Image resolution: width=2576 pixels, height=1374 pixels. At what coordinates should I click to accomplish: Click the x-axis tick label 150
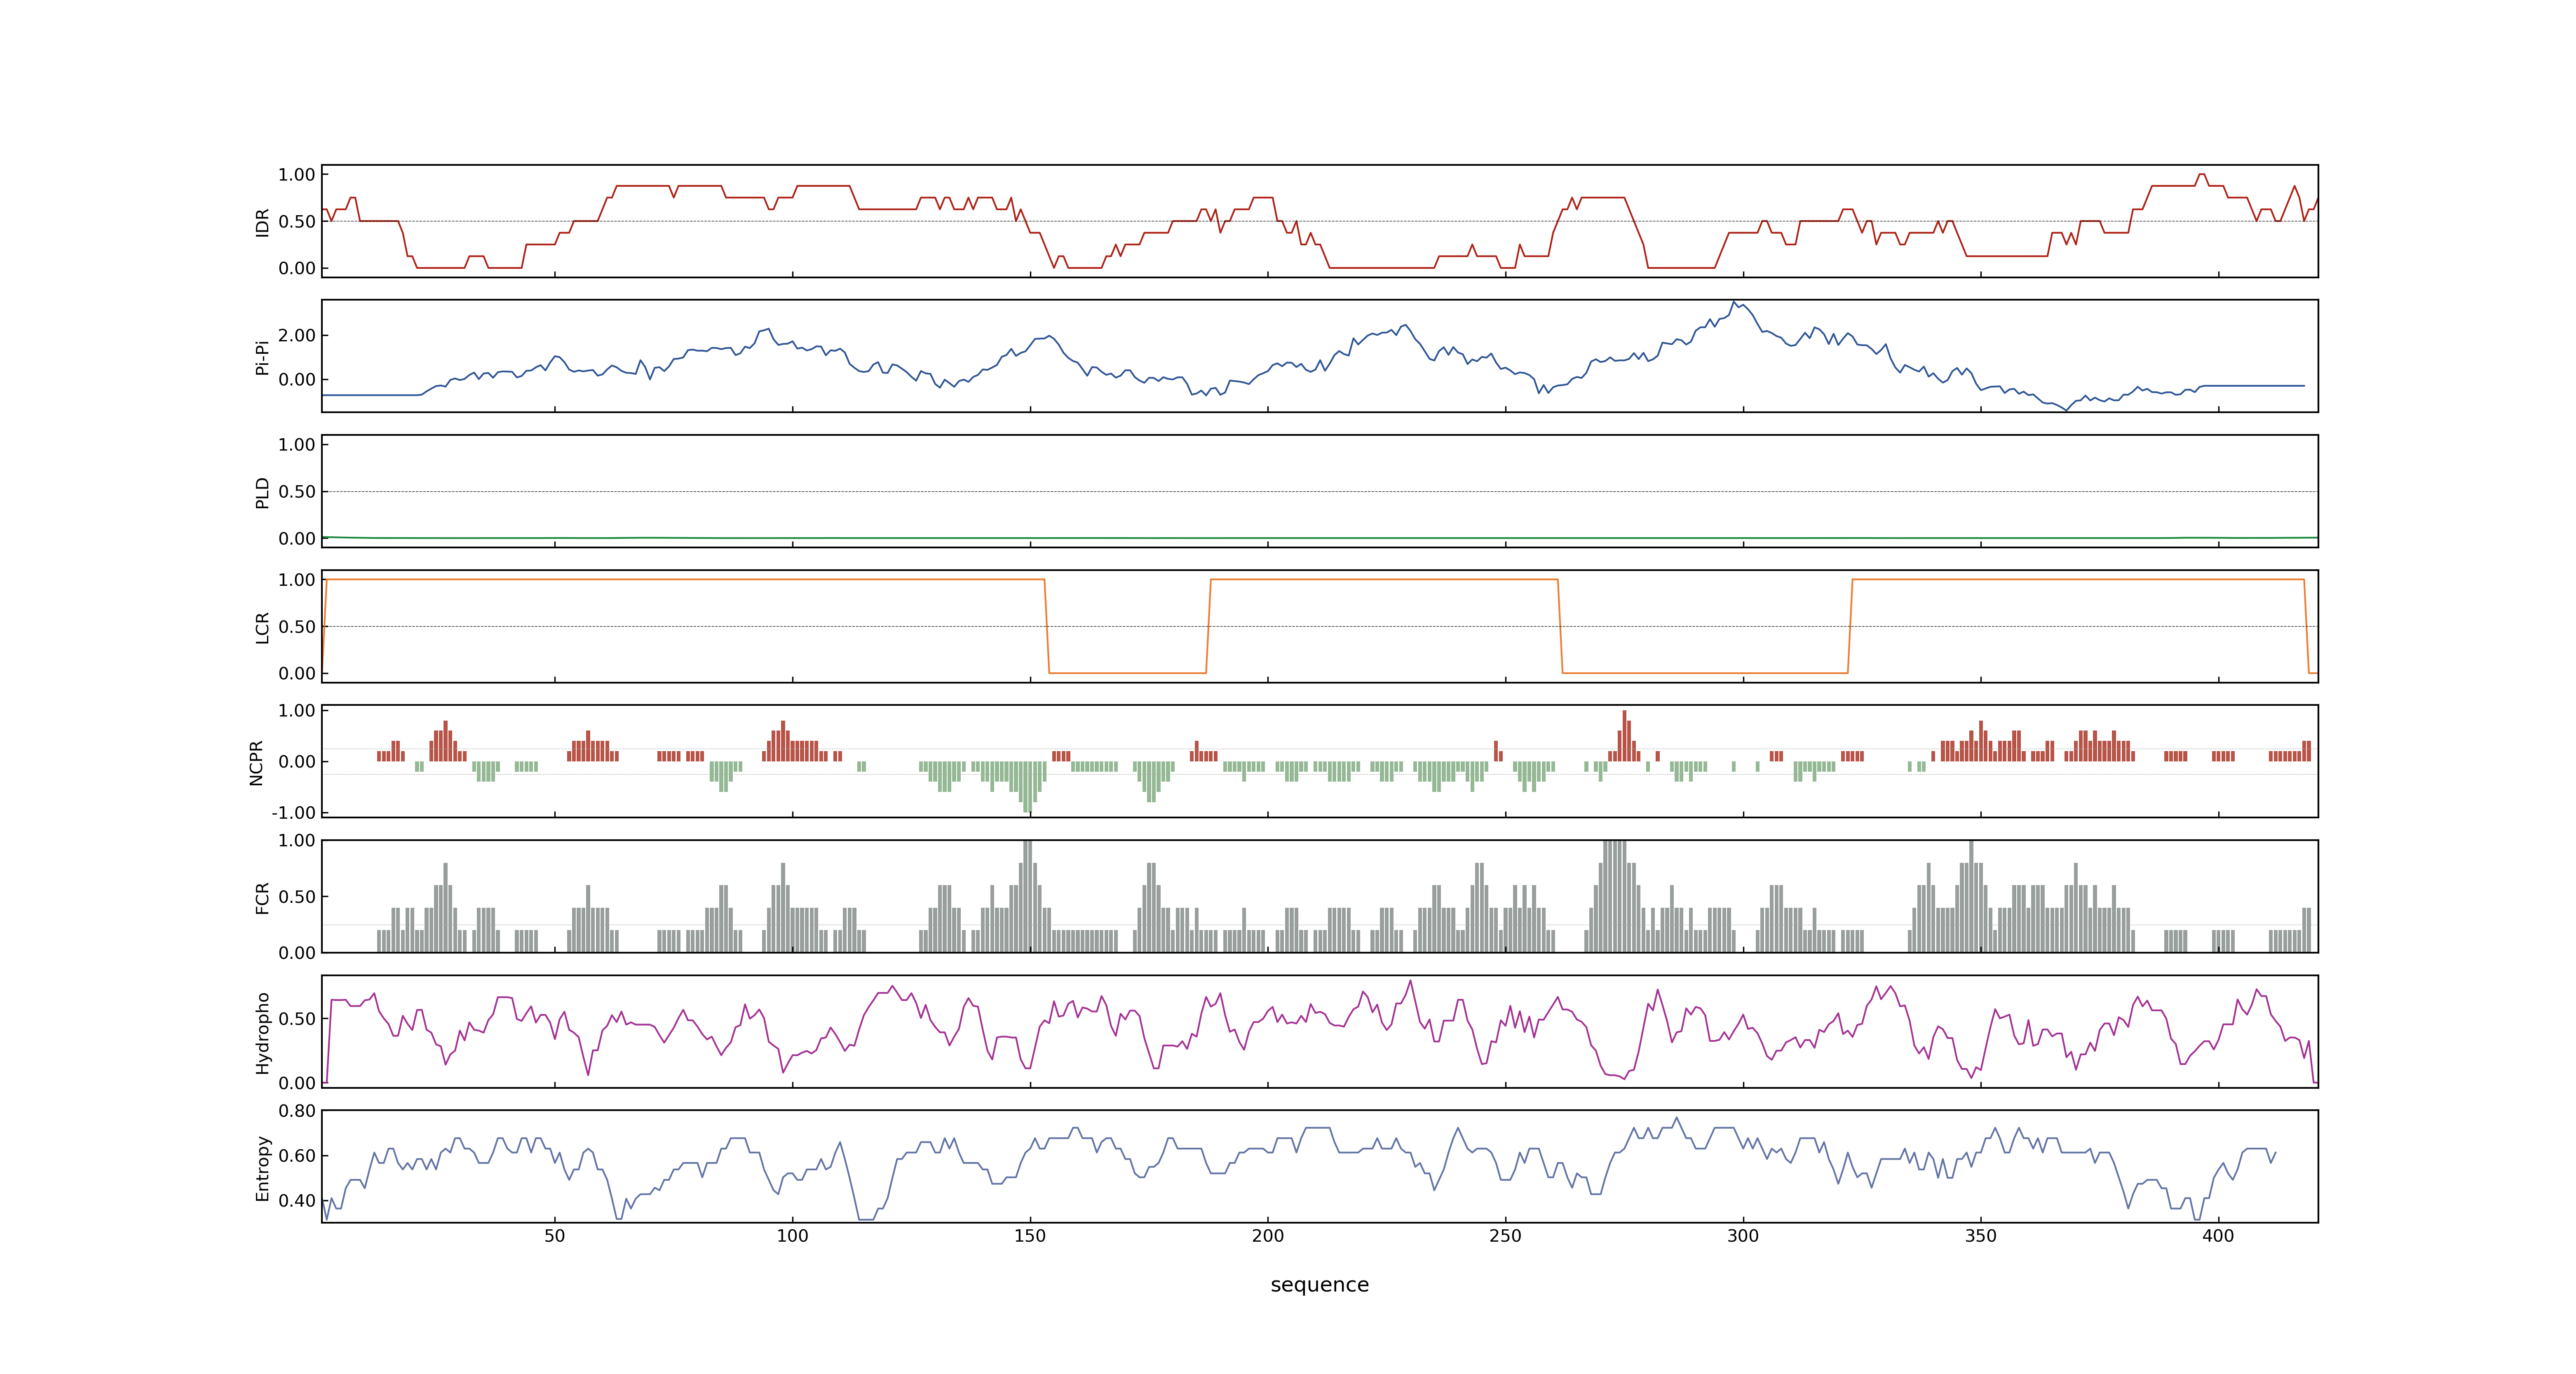pyautogui.click(x=1030, y=1235)
